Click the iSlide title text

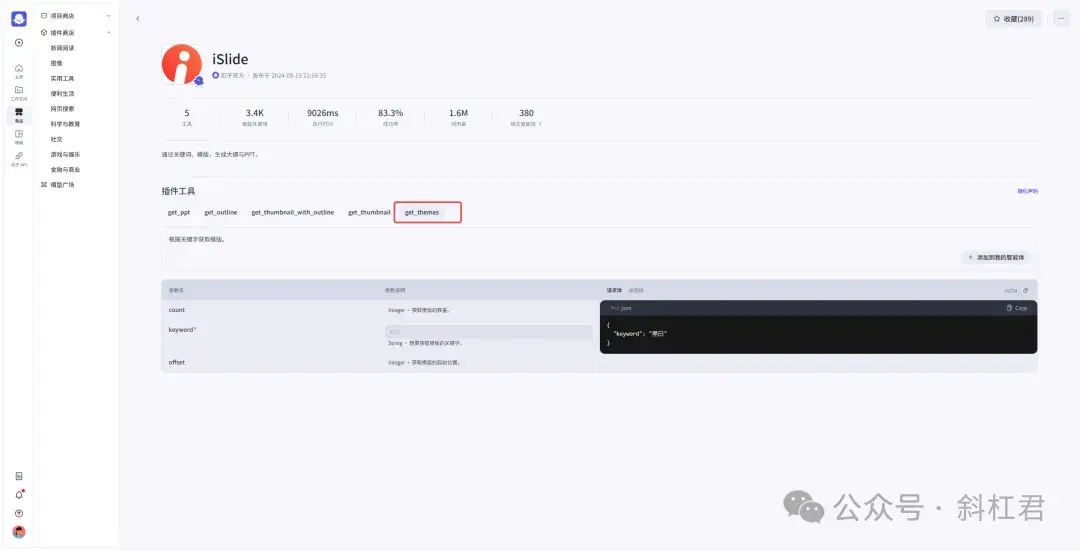pos(230,59)
